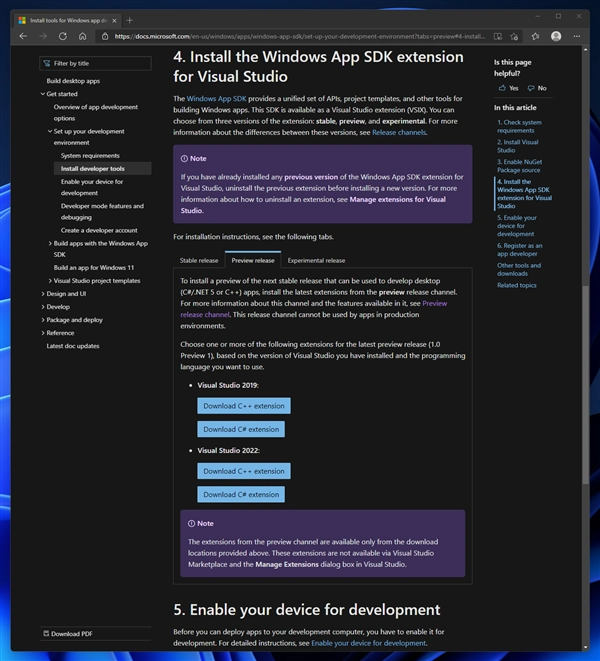The width and height of the screenshot is (600, 661).
Task: Expand the Develop section
Action: (x=43, y=307)
